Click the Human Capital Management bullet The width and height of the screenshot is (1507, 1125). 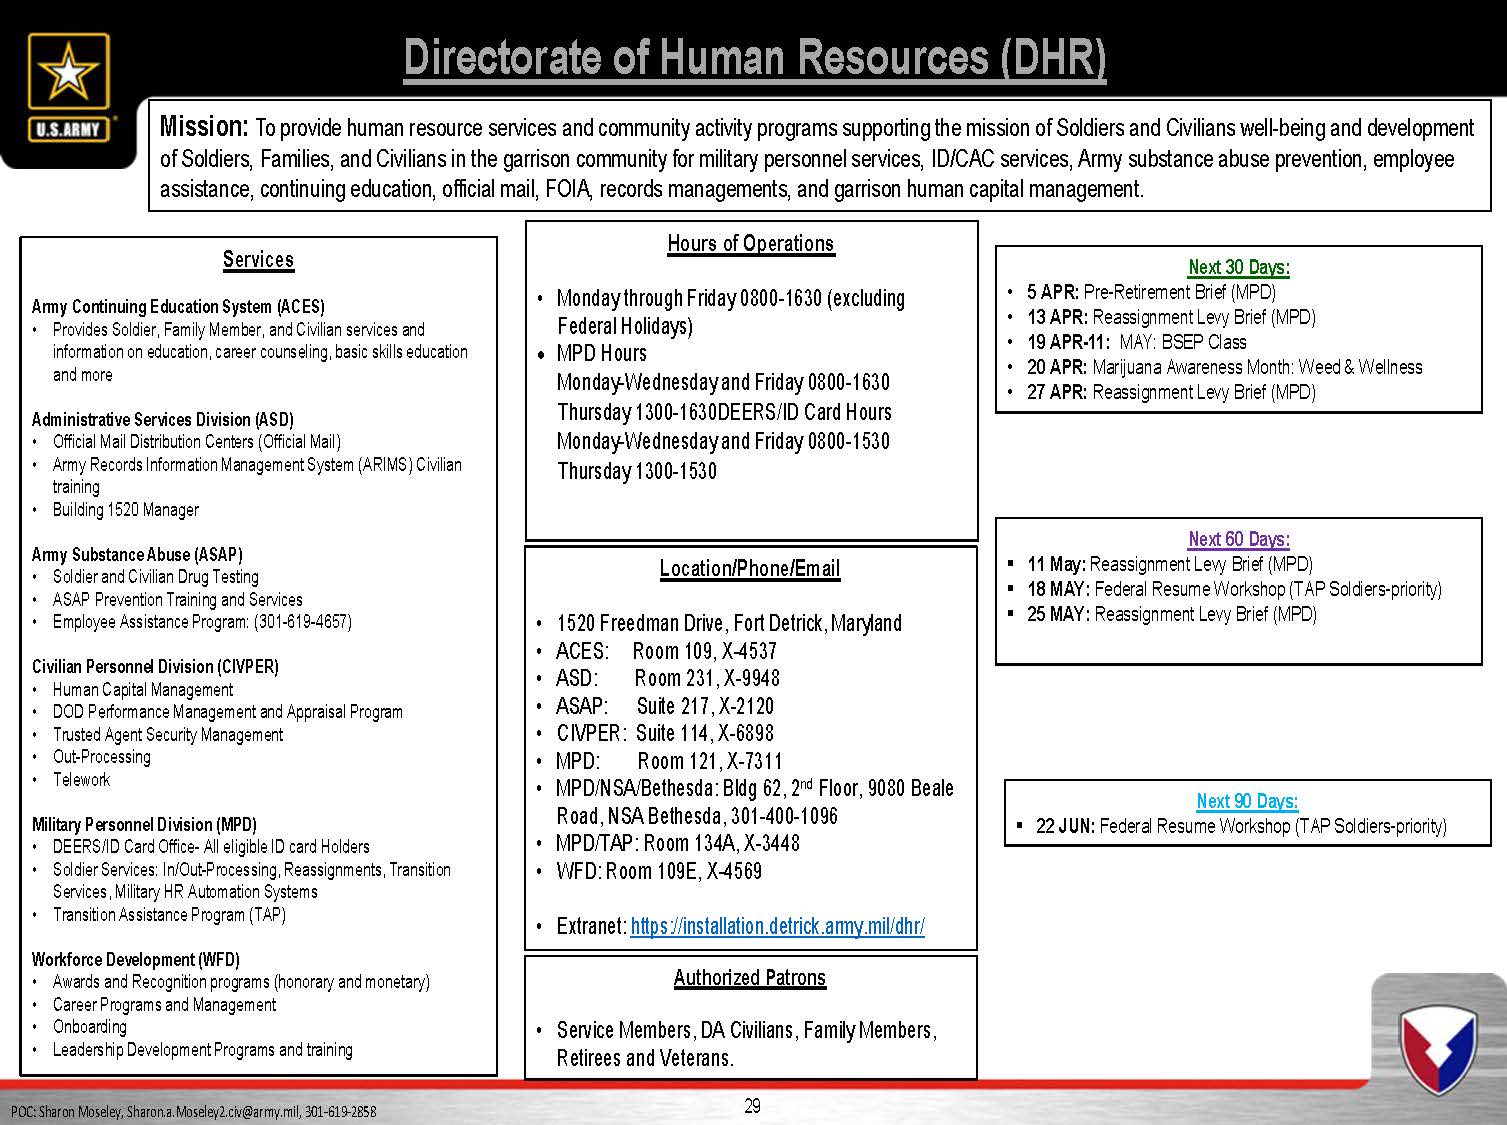click(143, 689)
